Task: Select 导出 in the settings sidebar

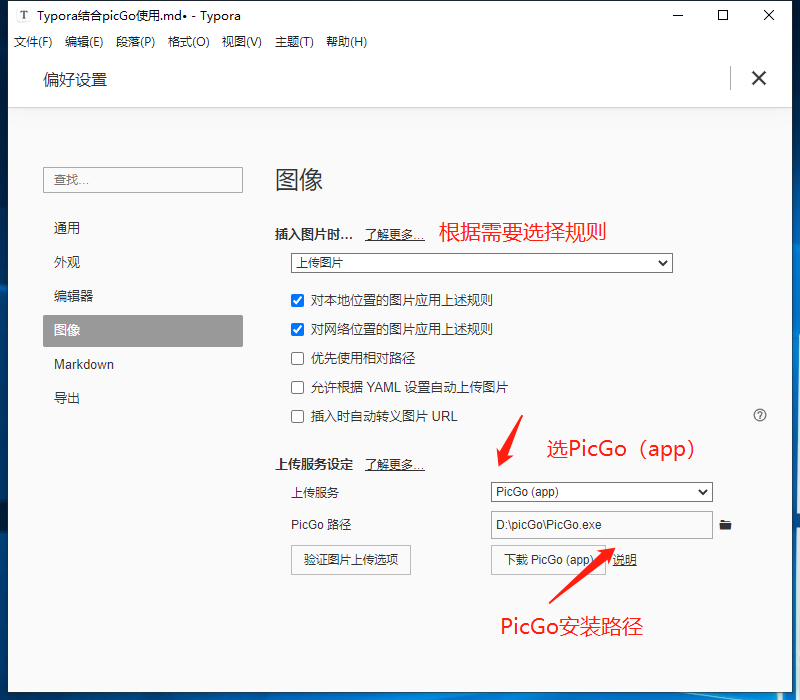Action: coord(143,398)
